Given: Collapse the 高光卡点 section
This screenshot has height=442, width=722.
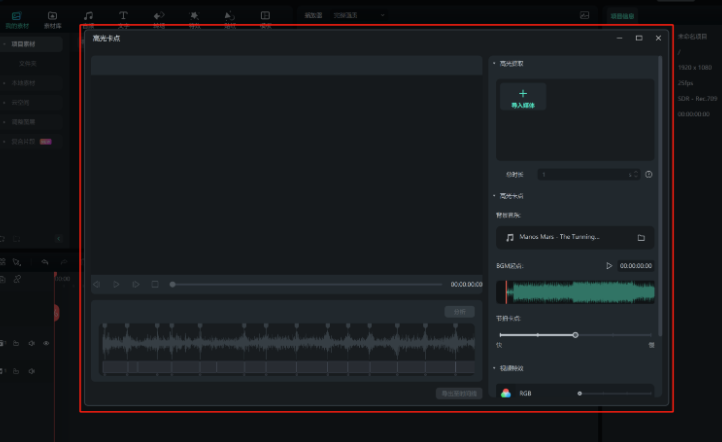Looking at the screenshot, I should tap(494, 196).
